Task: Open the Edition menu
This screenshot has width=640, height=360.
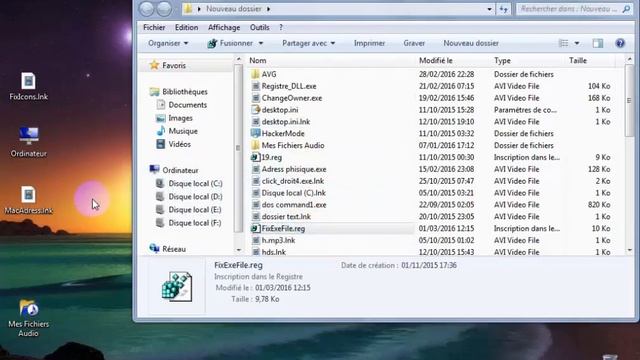Action: (187, 27)
